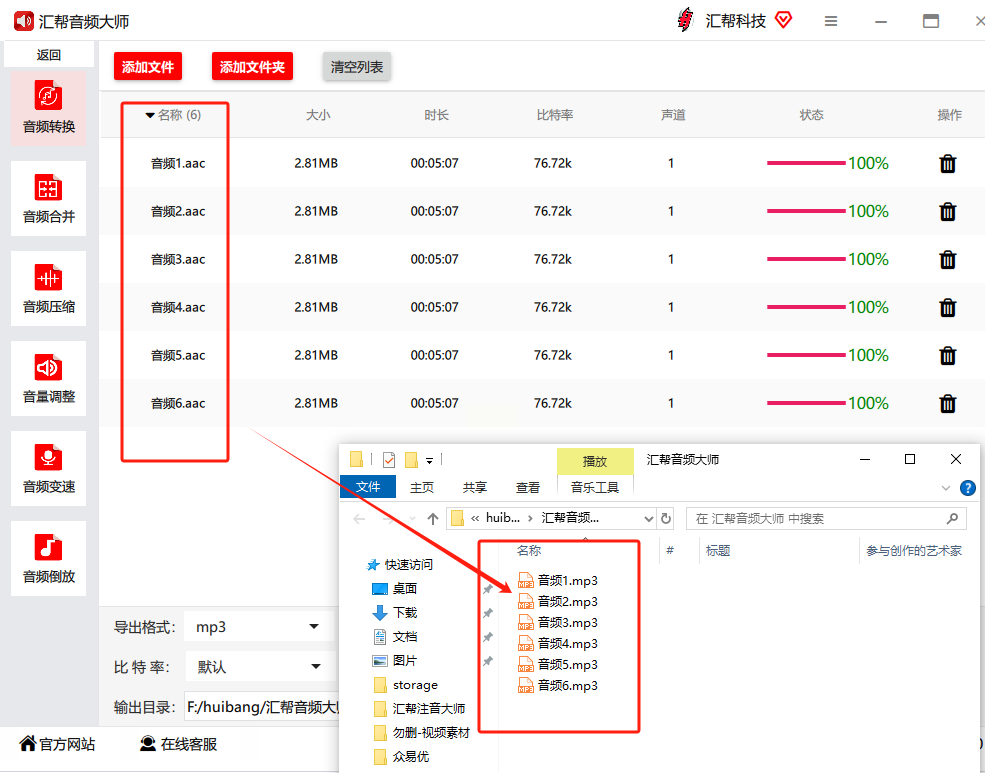Viewport: 985px width, 773px height.
Task: Open the 查看 ribbon tab
Action: click(x=528, y=487)
